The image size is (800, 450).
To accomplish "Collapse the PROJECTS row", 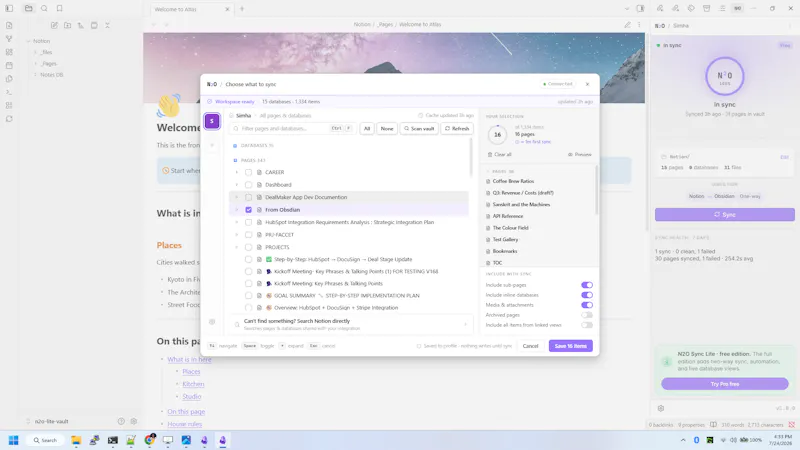I will click(x=237, y=247).
